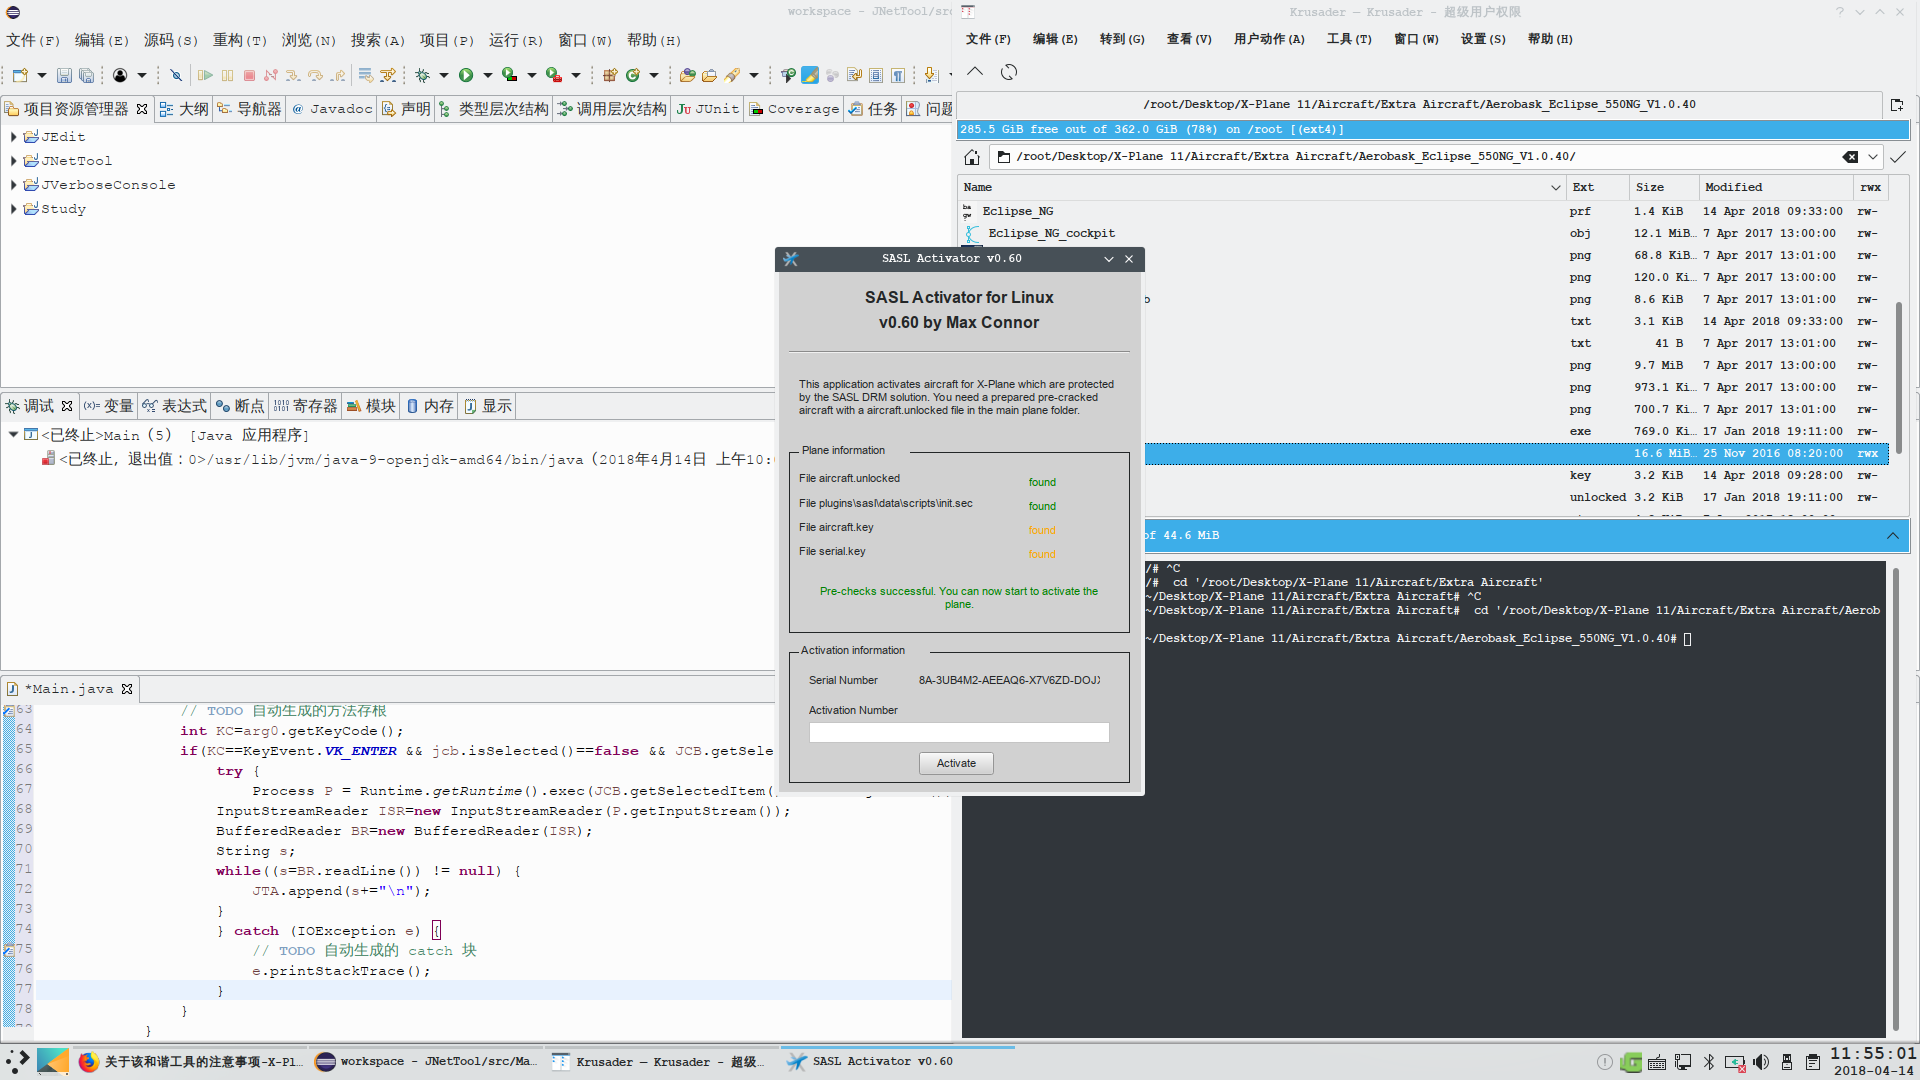Image resolution: width=1920 pixels, height=1080 pixels.
Task: Close the Main.java editor tab
Action: 127,689
